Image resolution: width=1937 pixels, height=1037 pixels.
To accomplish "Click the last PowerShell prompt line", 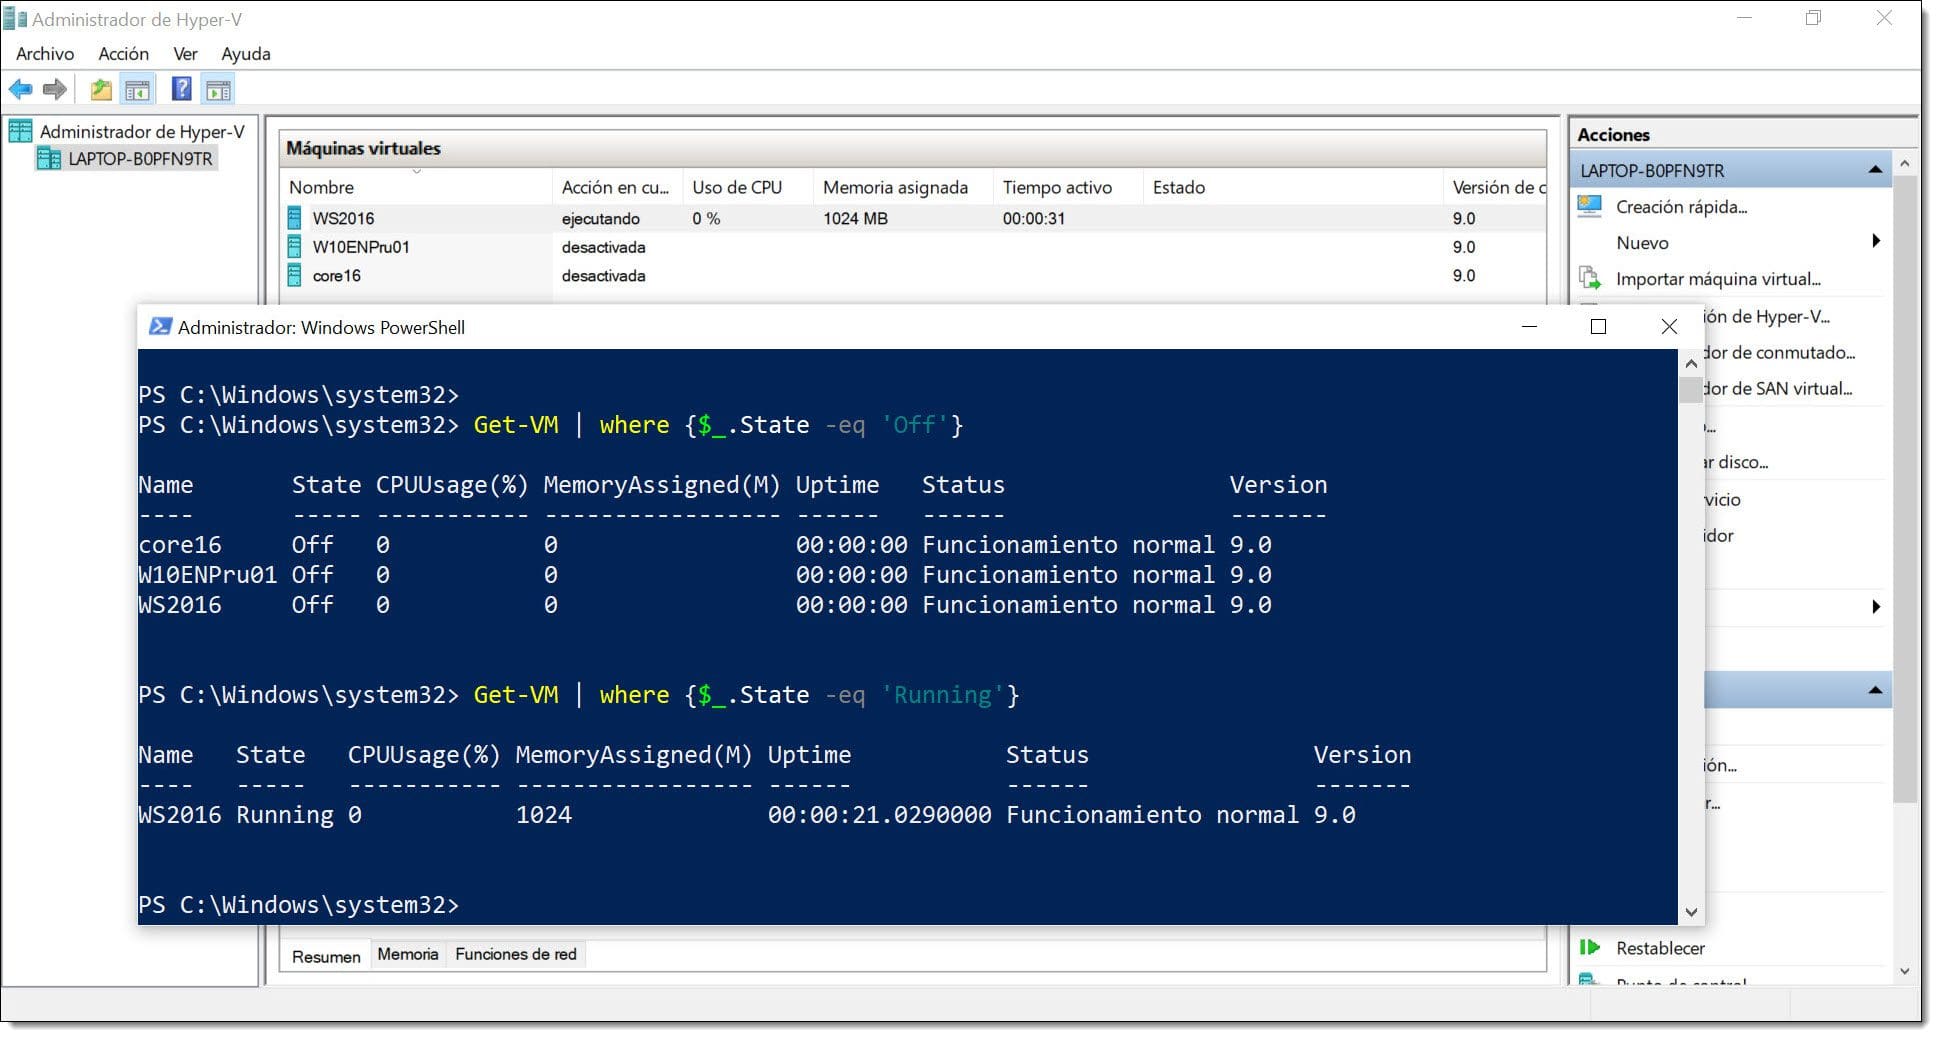I will click(298, 905).
